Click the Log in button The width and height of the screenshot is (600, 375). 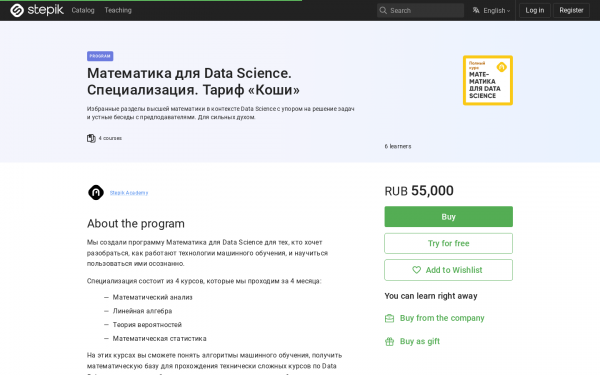[x=535, y=10]
